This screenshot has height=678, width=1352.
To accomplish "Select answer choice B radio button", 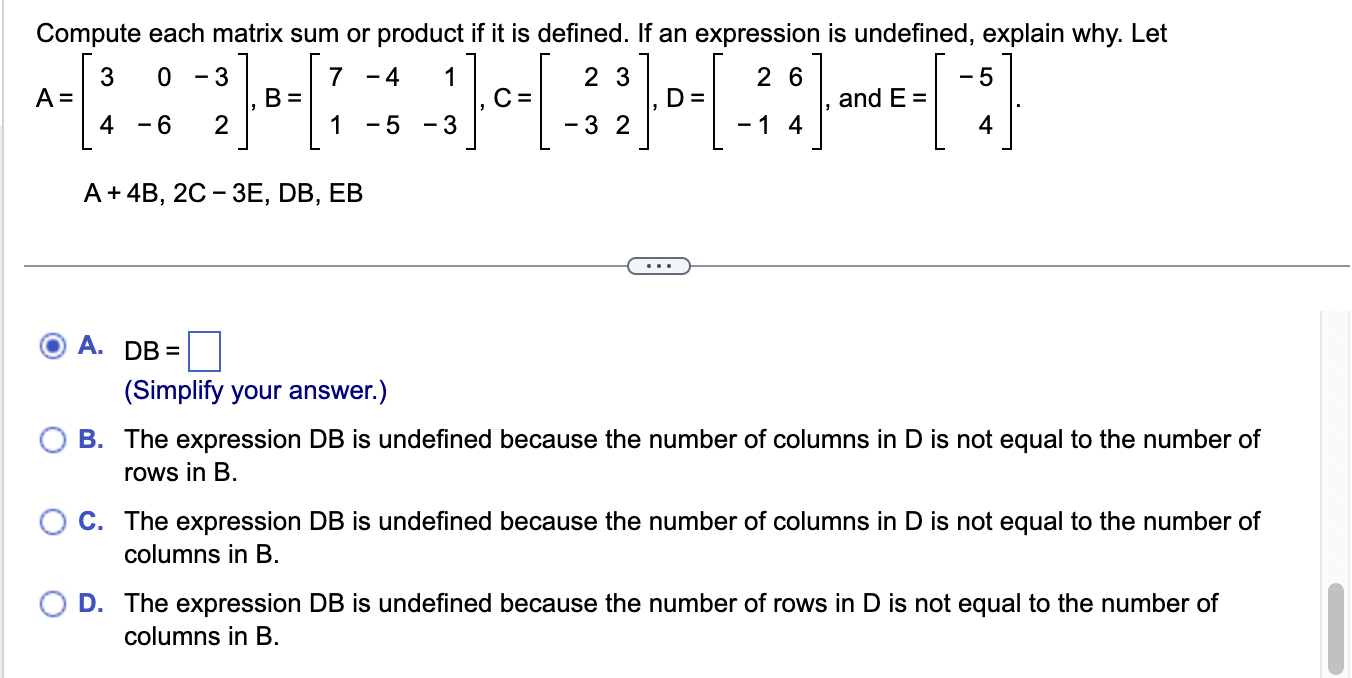I will (53, 439).
